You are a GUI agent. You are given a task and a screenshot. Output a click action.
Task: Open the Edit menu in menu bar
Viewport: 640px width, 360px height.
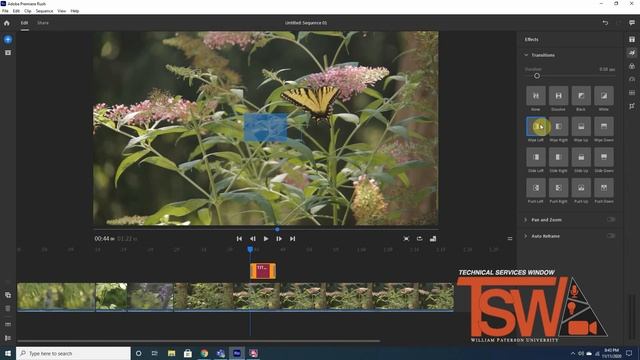(16, 11)
